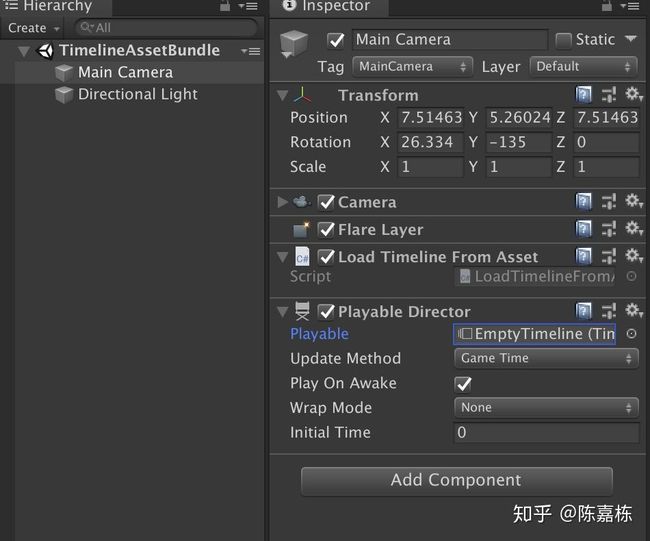Open Playable Director gear menu
The image size is (650, 541).
coord(633,310)
